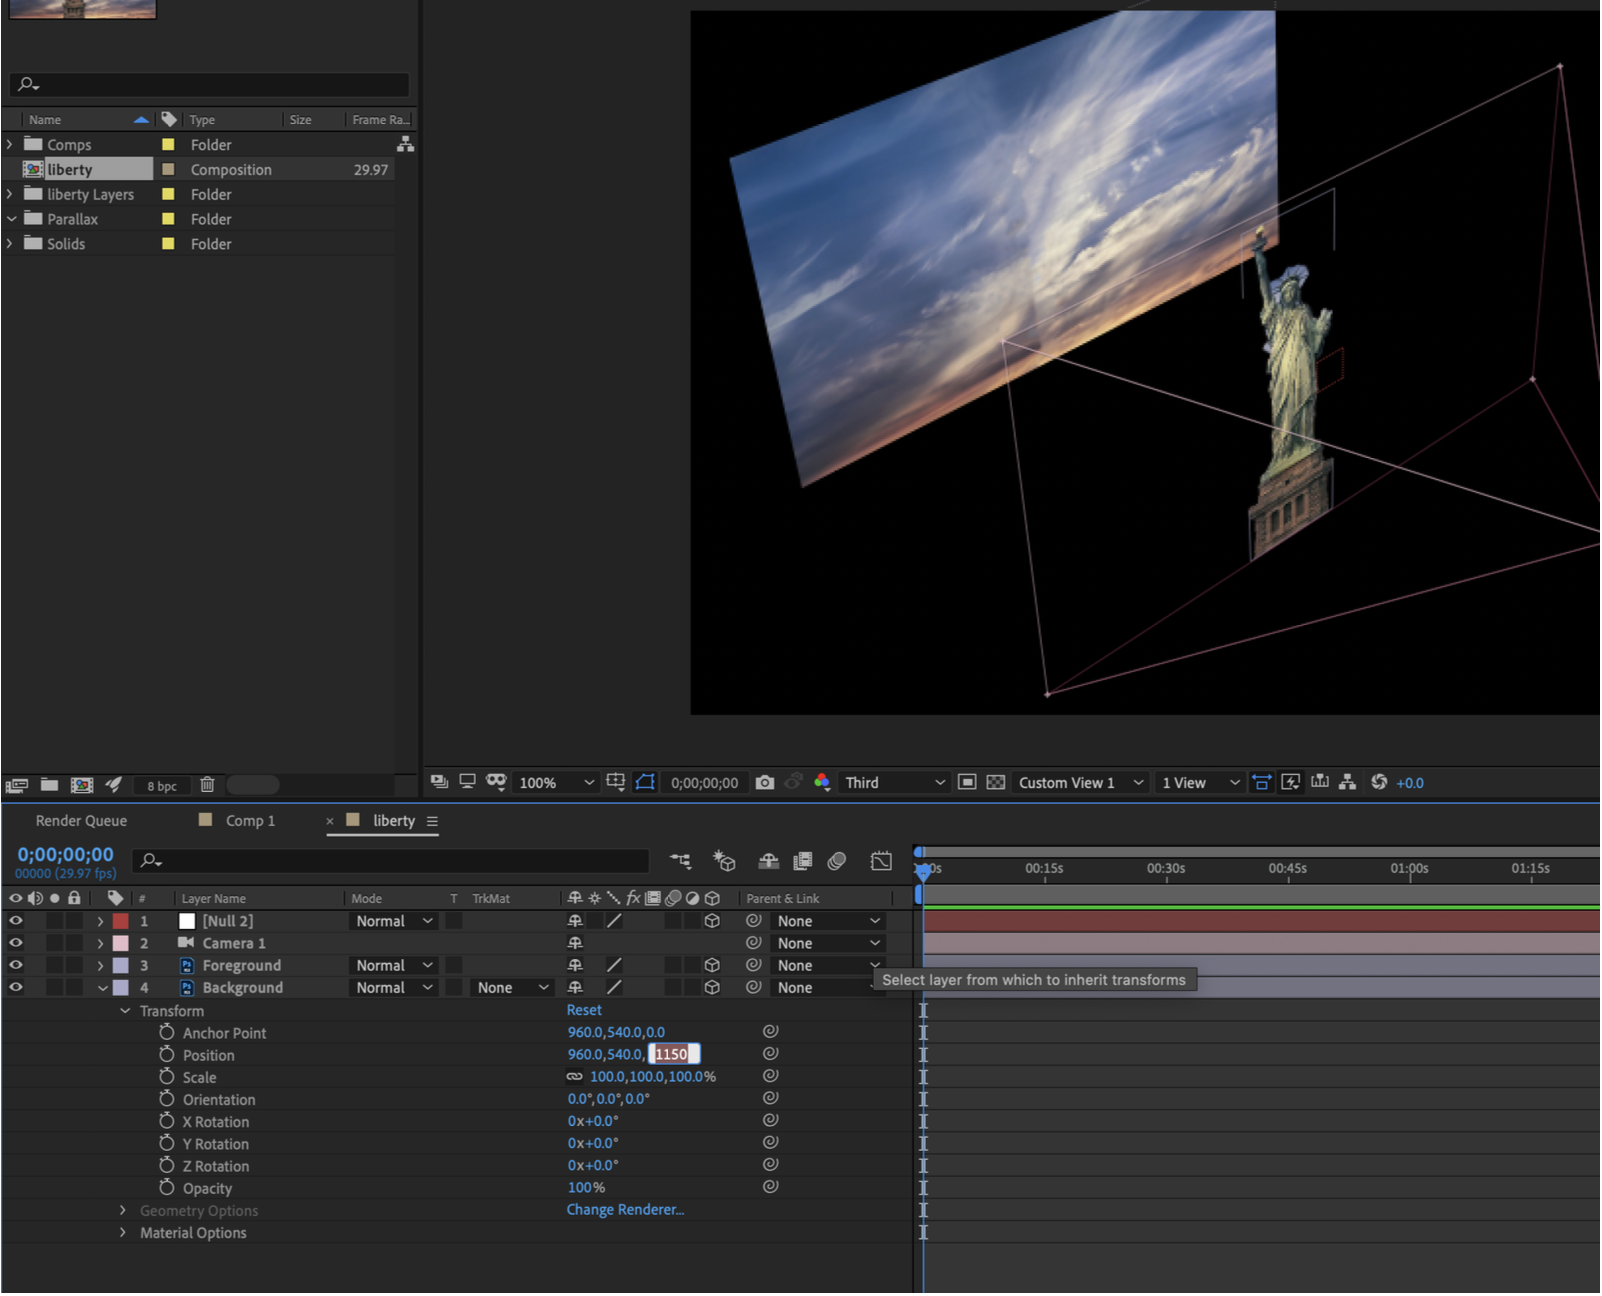Open the channel and color management icon
The image size is (1602, 1296).
coord(822,782)
